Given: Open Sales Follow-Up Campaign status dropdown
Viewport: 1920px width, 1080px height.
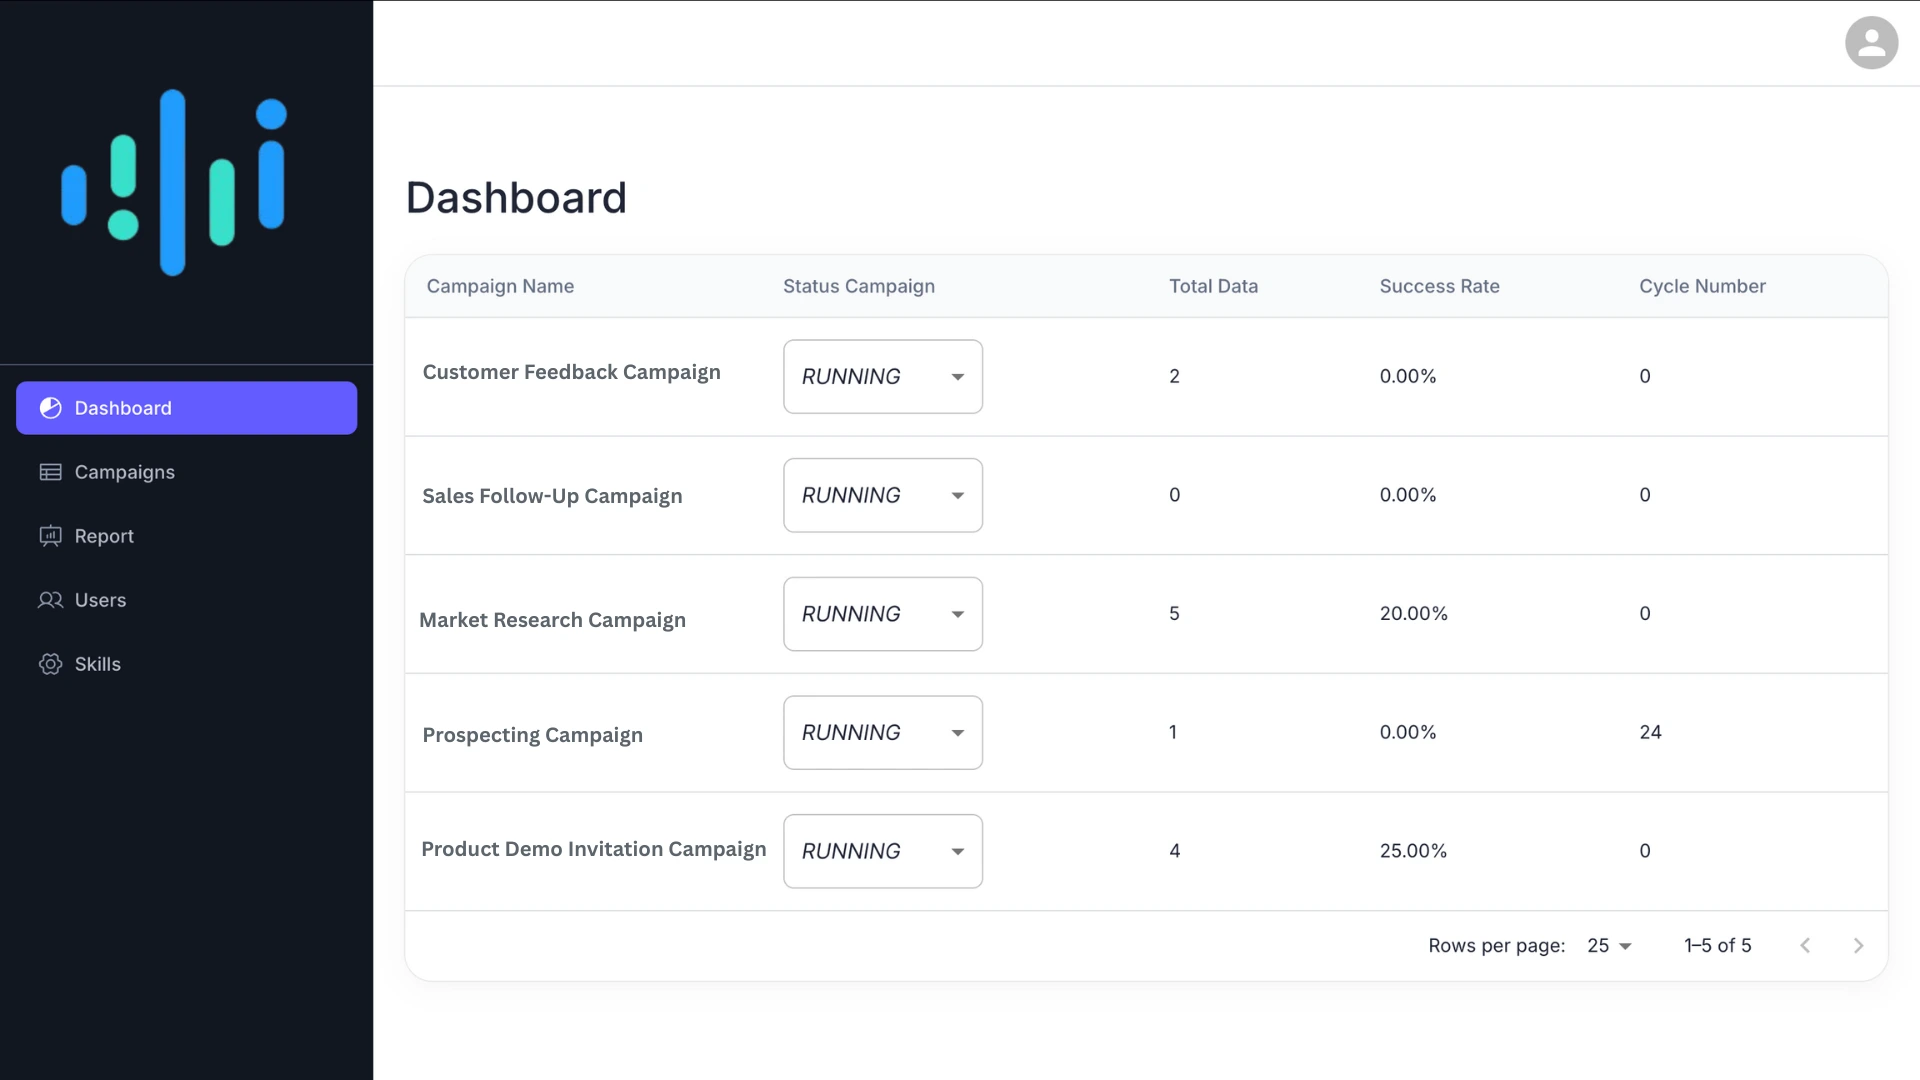Looking at the screenshot, I should 882,496.
